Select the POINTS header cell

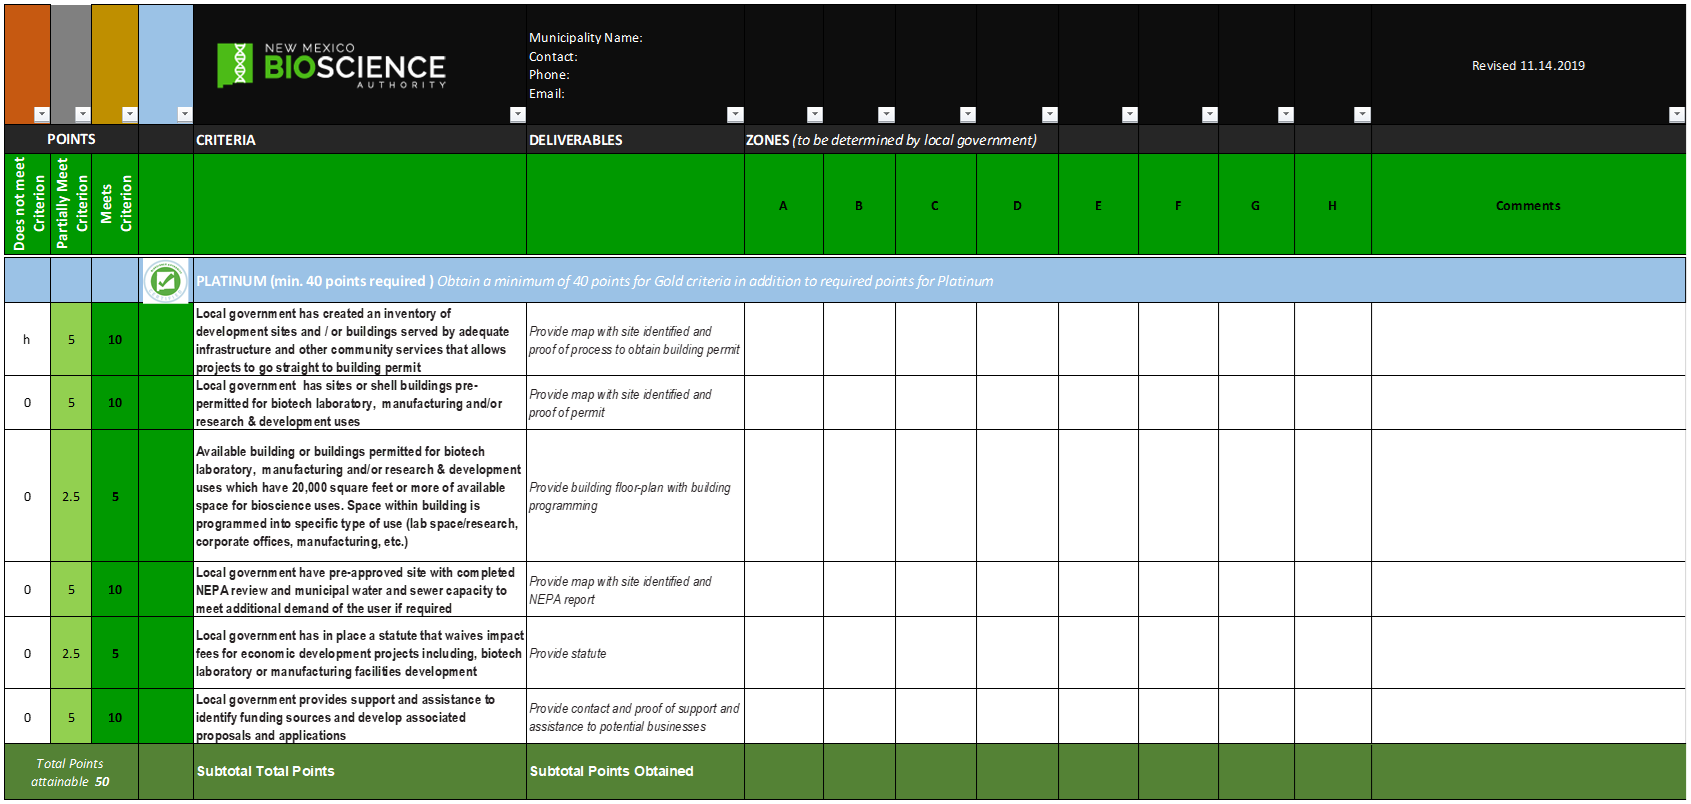[x=71, y=139]
